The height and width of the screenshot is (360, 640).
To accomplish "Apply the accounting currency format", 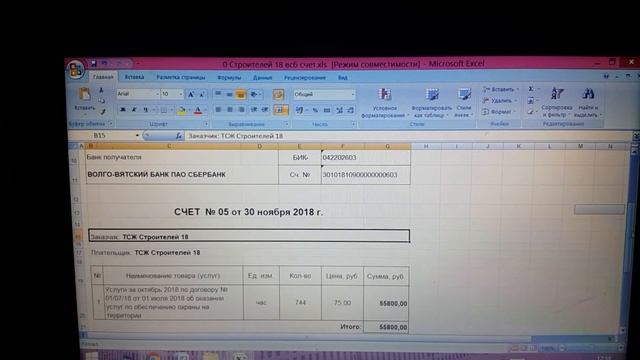I will tap(300, 110).
